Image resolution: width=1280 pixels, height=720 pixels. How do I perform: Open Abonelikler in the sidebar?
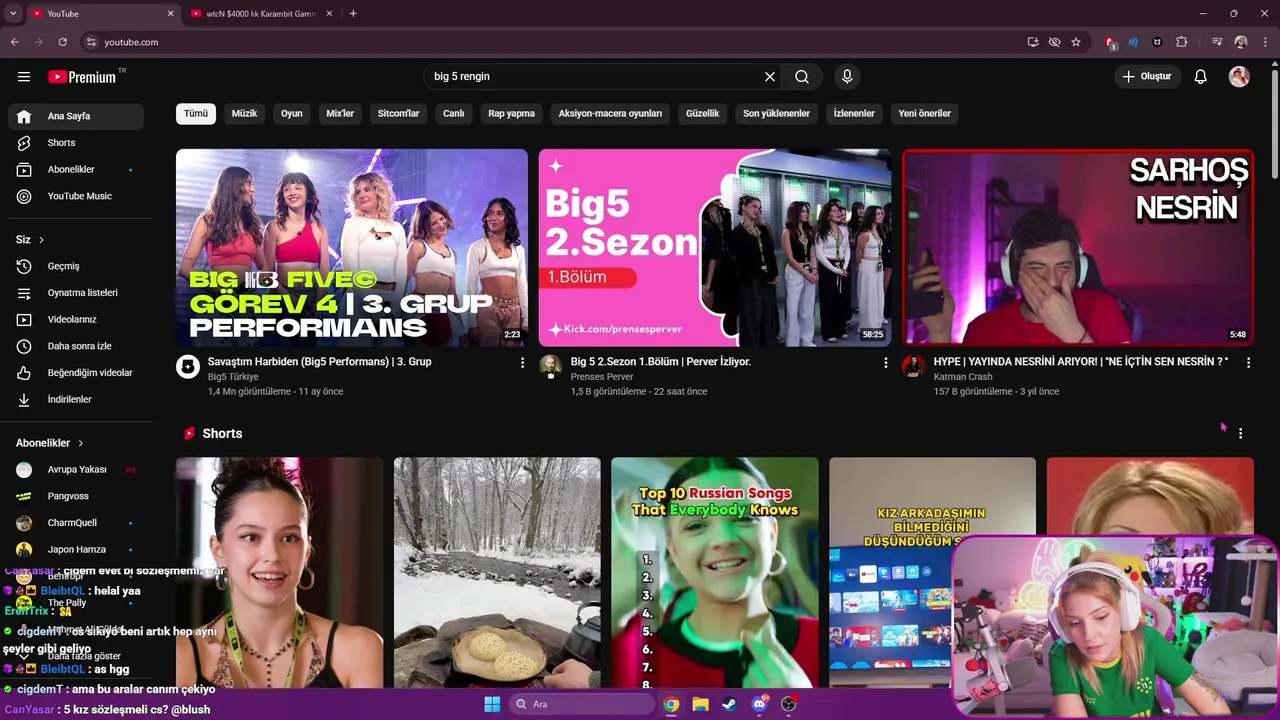(76, 170)
